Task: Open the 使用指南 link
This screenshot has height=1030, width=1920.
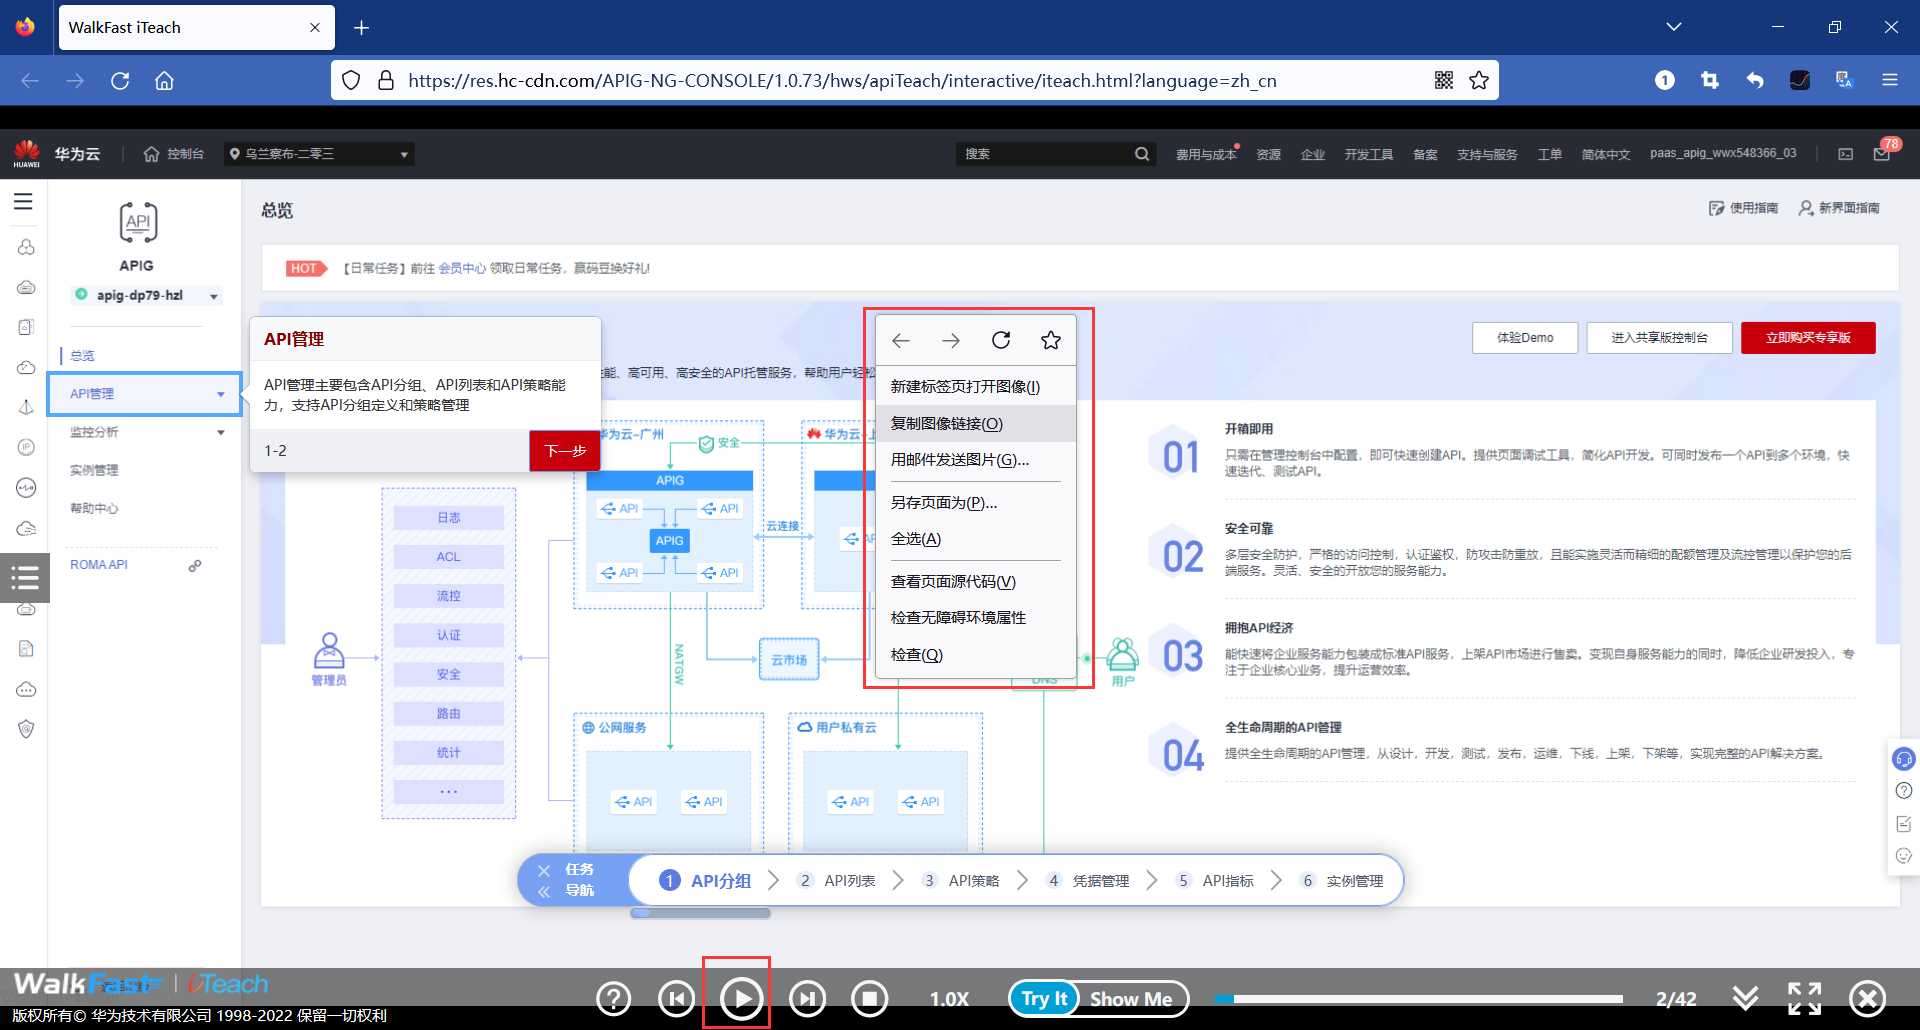Action: click(1743, 208)
